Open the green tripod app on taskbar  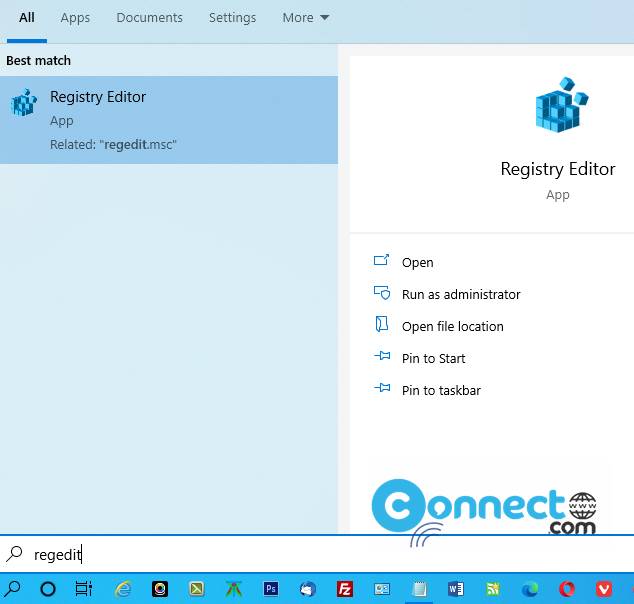click(234, 589)
